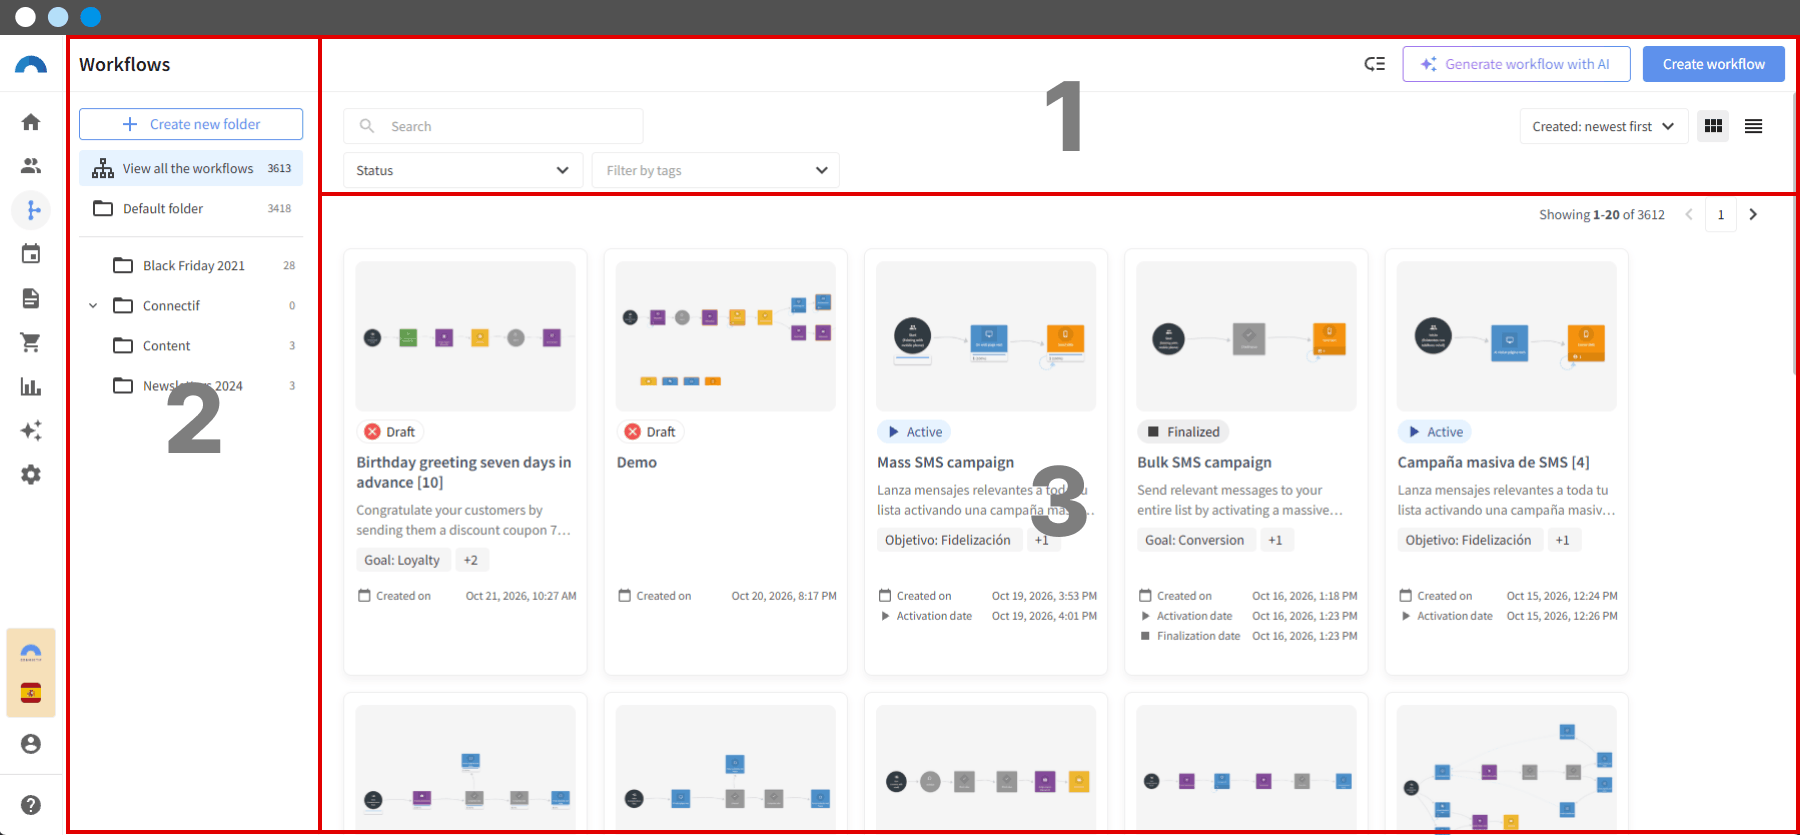Open Campaña masiva de SMS thumbnail
The width and height of the screenshot is (1800, 835).
click(1507, 336)
